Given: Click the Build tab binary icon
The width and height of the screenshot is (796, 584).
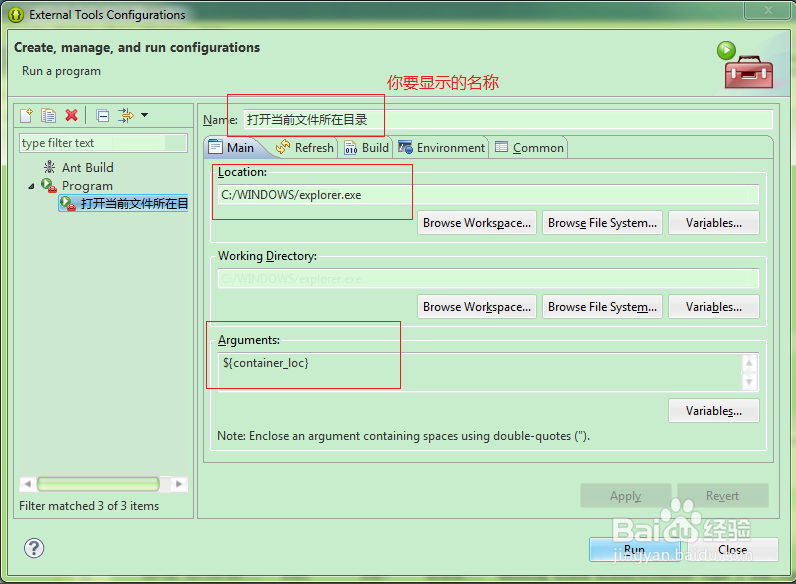Looking at the screenshot, I should (x=351, y=148).
